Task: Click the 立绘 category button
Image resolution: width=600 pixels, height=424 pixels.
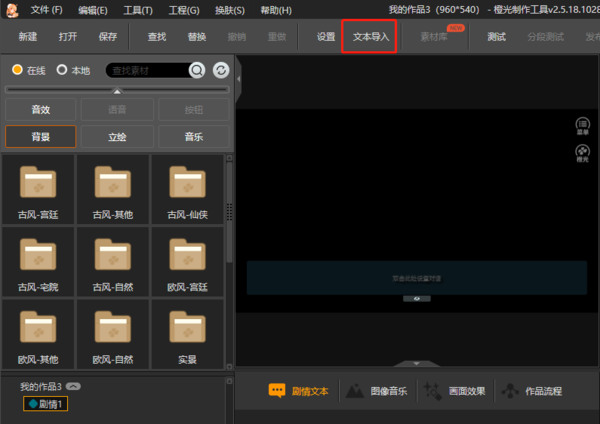Action: [117, 136]
